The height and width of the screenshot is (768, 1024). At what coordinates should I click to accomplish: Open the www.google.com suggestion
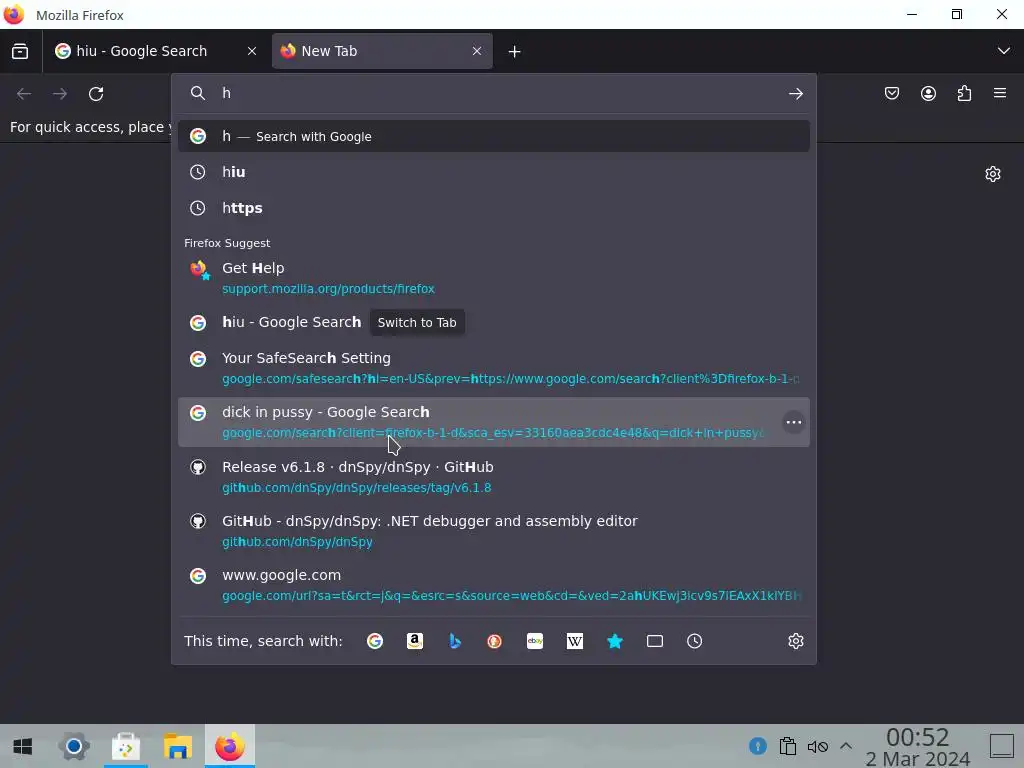(x=494, y=585)
